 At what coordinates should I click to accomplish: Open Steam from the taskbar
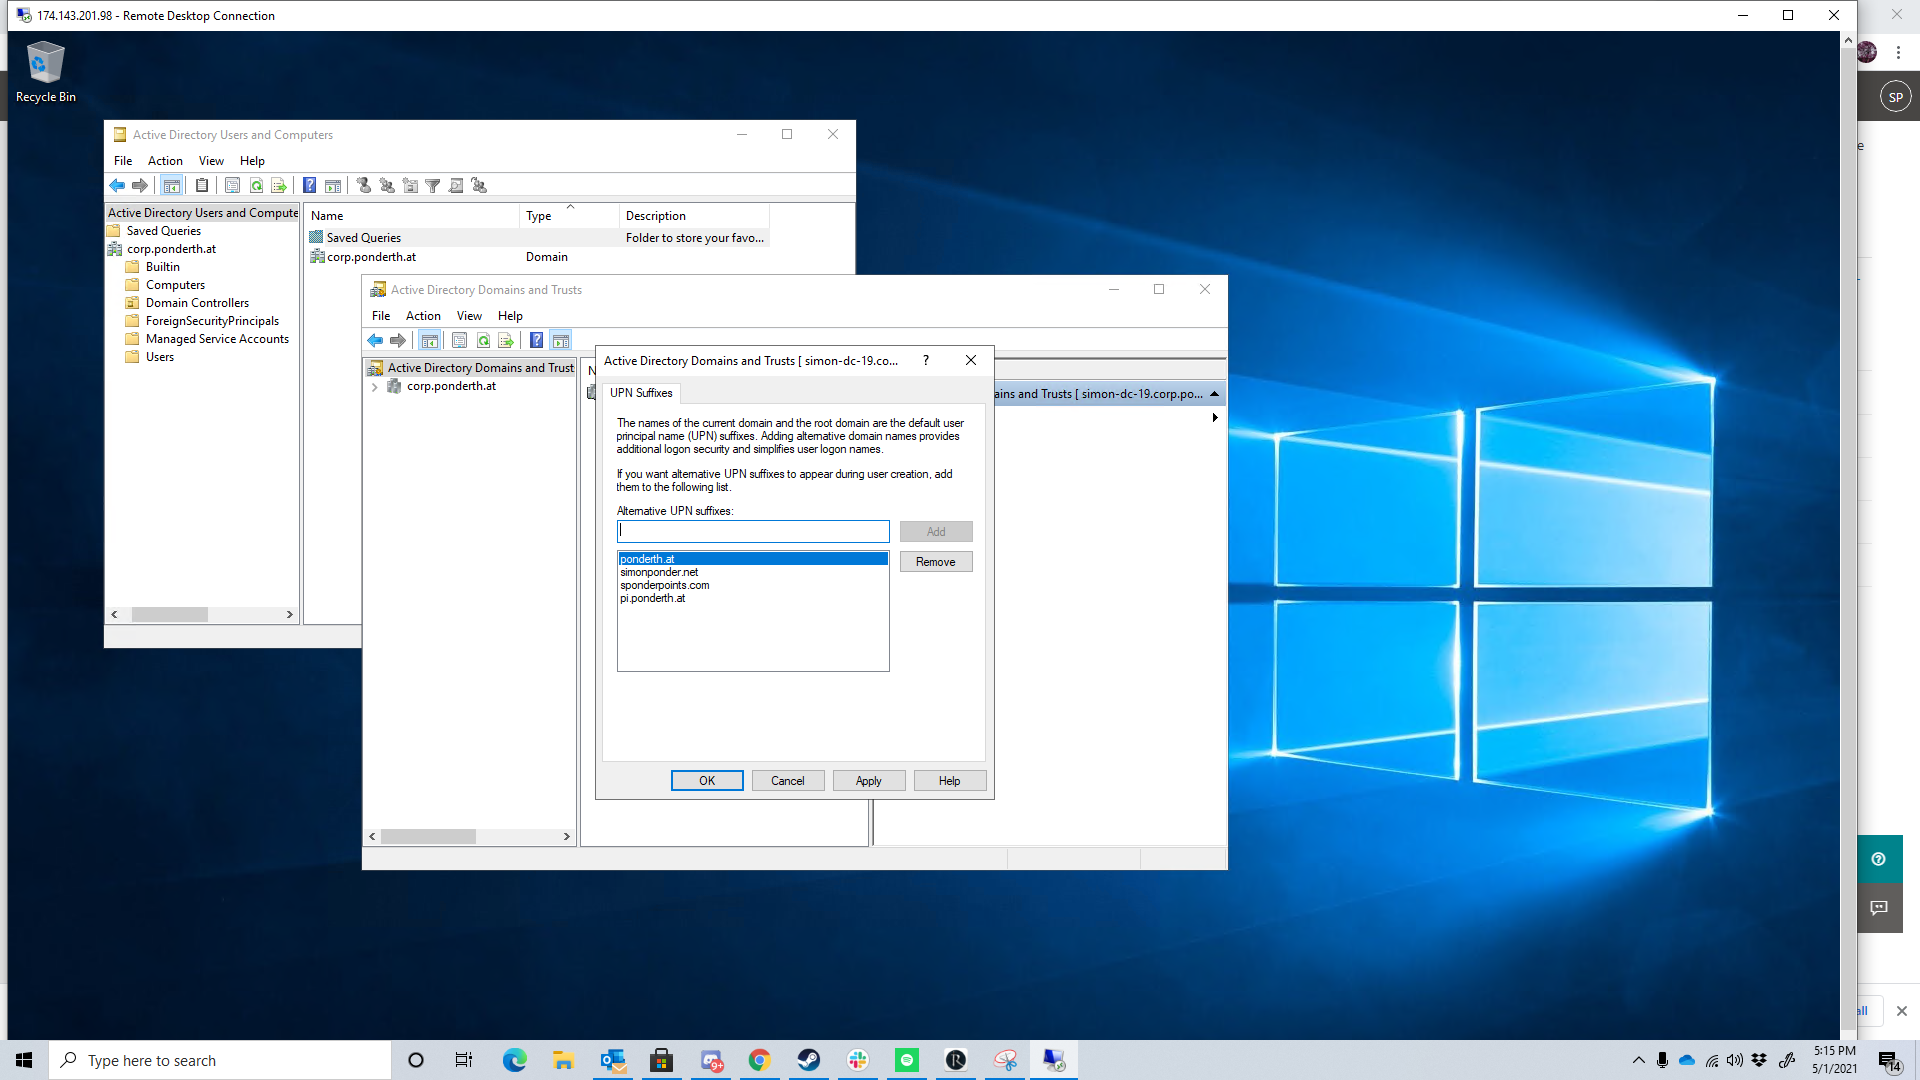click(x=809, y=1060)
